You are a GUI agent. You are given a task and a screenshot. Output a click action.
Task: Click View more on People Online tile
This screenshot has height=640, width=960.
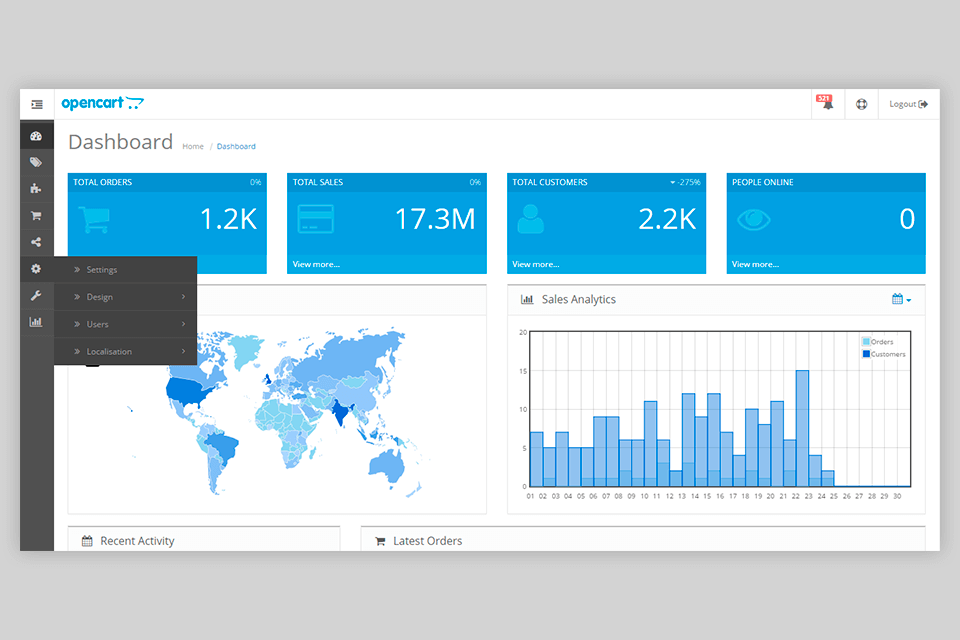[x=755, y=265]
